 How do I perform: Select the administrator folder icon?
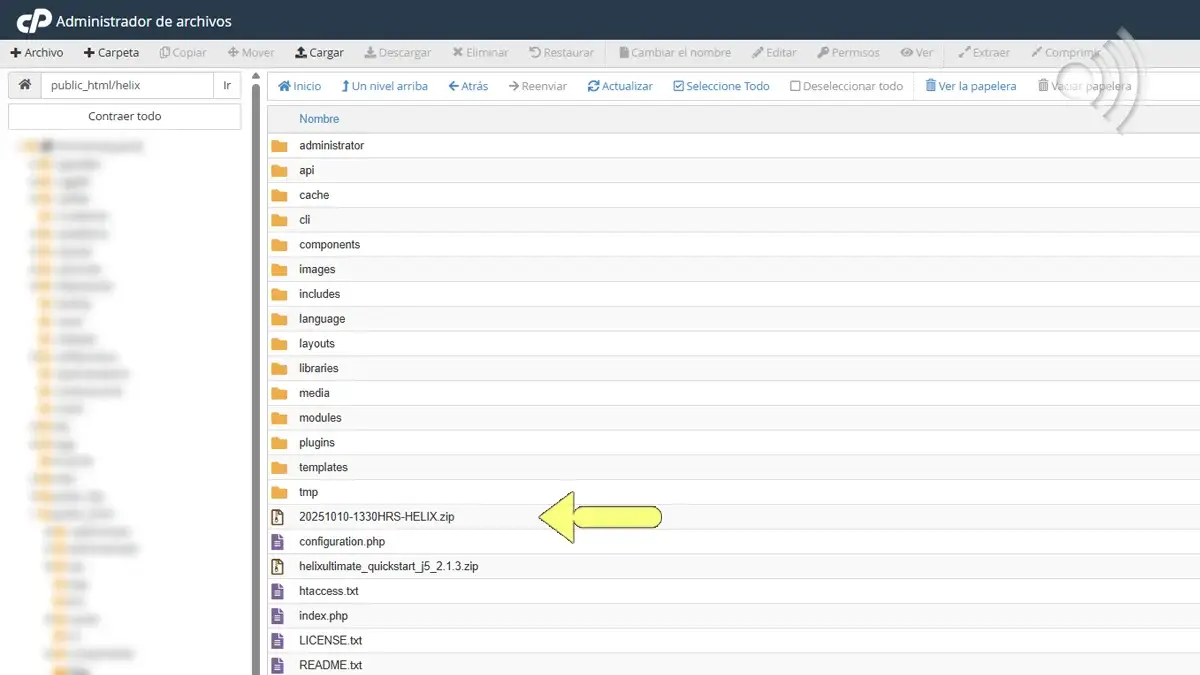279,146
